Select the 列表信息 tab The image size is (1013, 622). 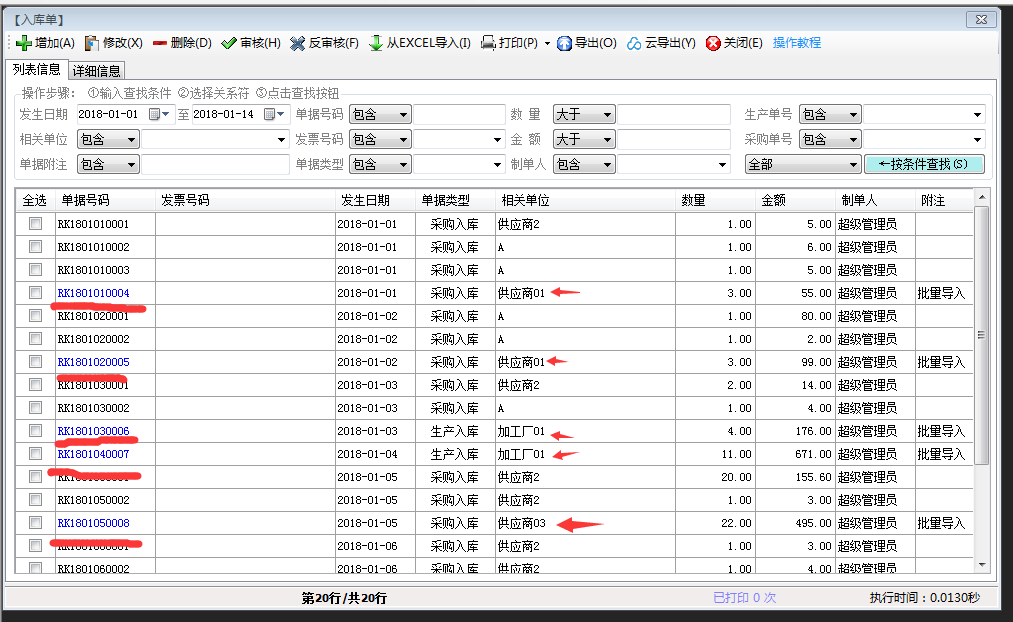click(x=35, y=70)
